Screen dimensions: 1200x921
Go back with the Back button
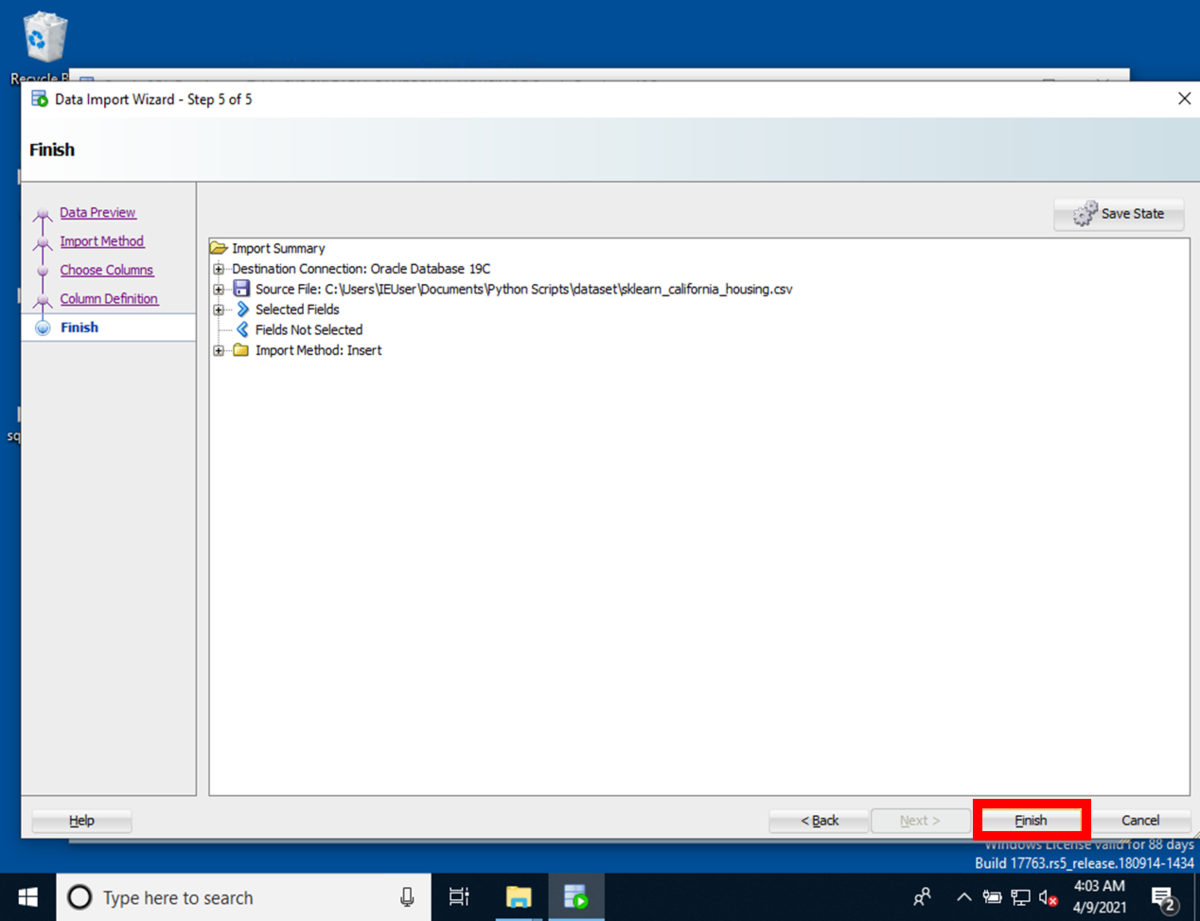point(819,820)
